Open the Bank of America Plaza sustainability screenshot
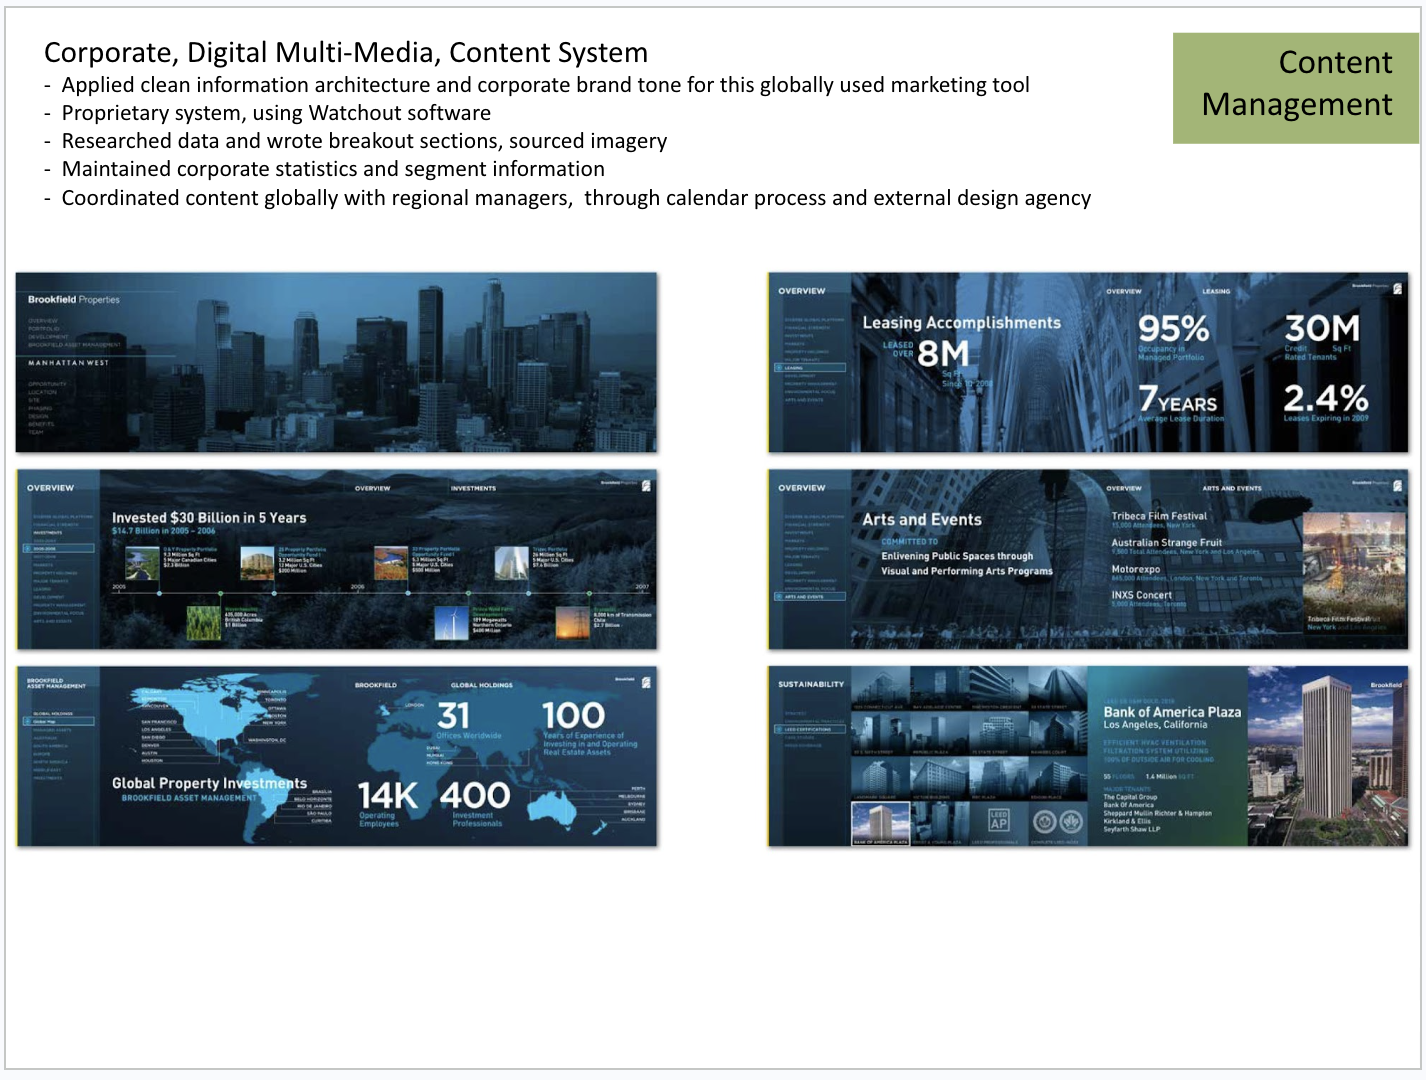 tap(1088, 757)
